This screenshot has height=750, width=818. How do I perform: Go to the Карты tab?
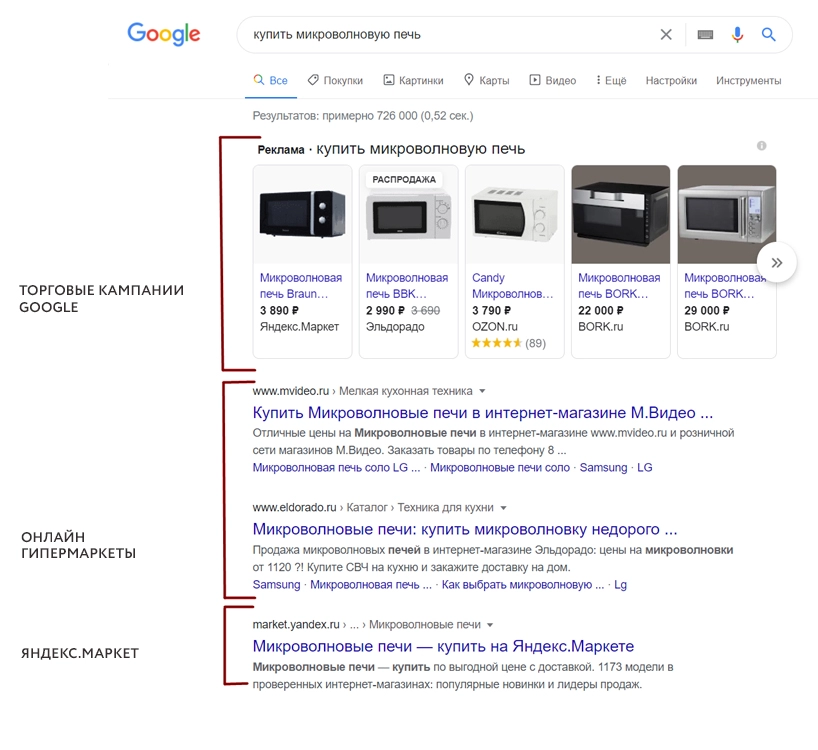tap(486, 80)
